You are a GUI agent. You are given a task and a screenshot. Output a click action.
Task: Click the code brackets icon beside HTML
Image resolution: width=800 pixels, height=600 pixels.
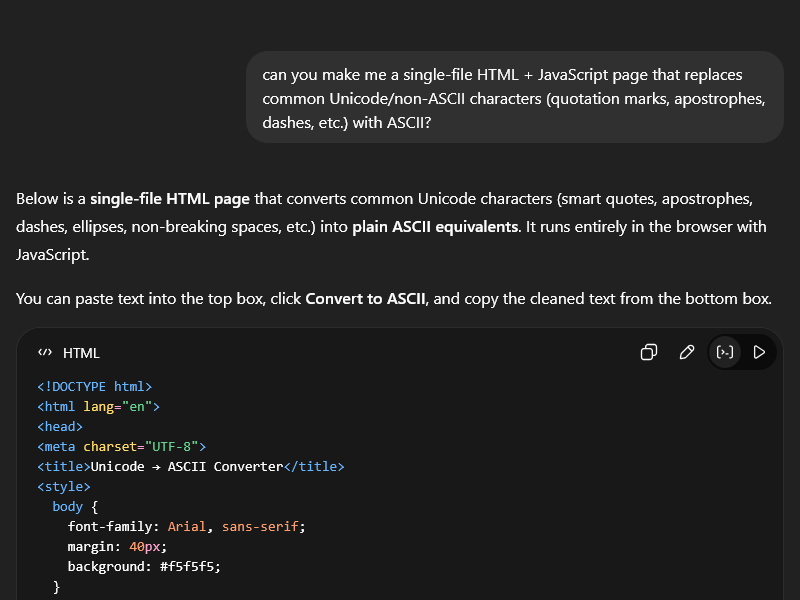tap(45, 353)
